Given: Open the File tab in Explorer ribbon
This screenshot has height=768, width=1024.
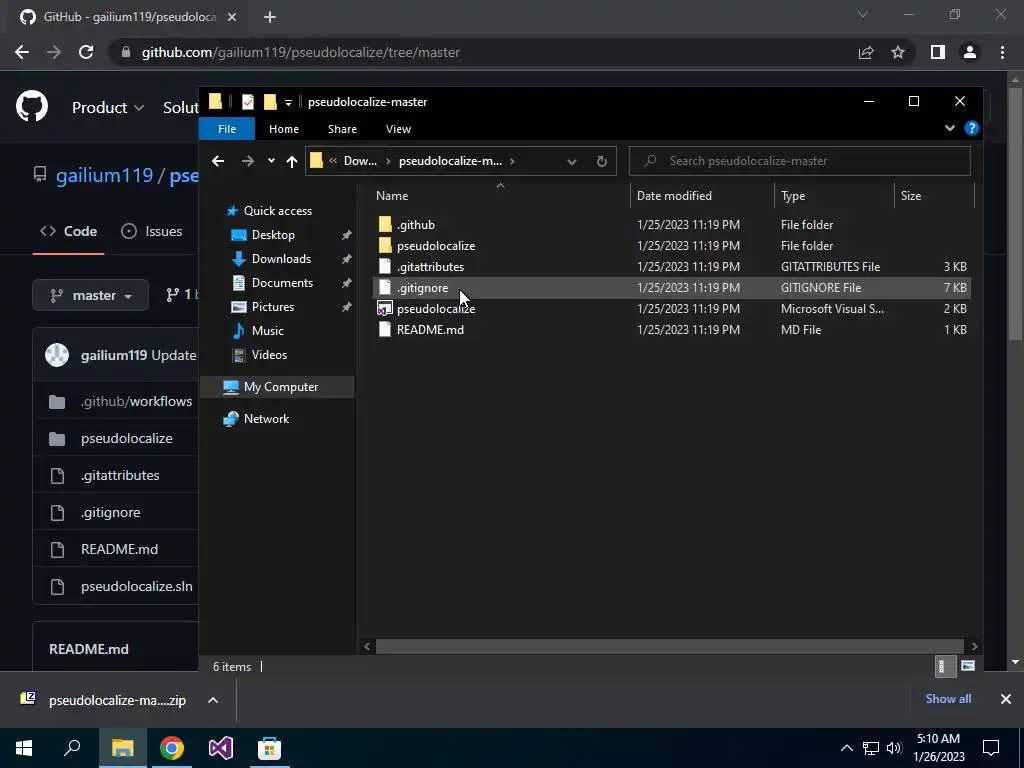Looking at the screenshot, I should 227,129.
